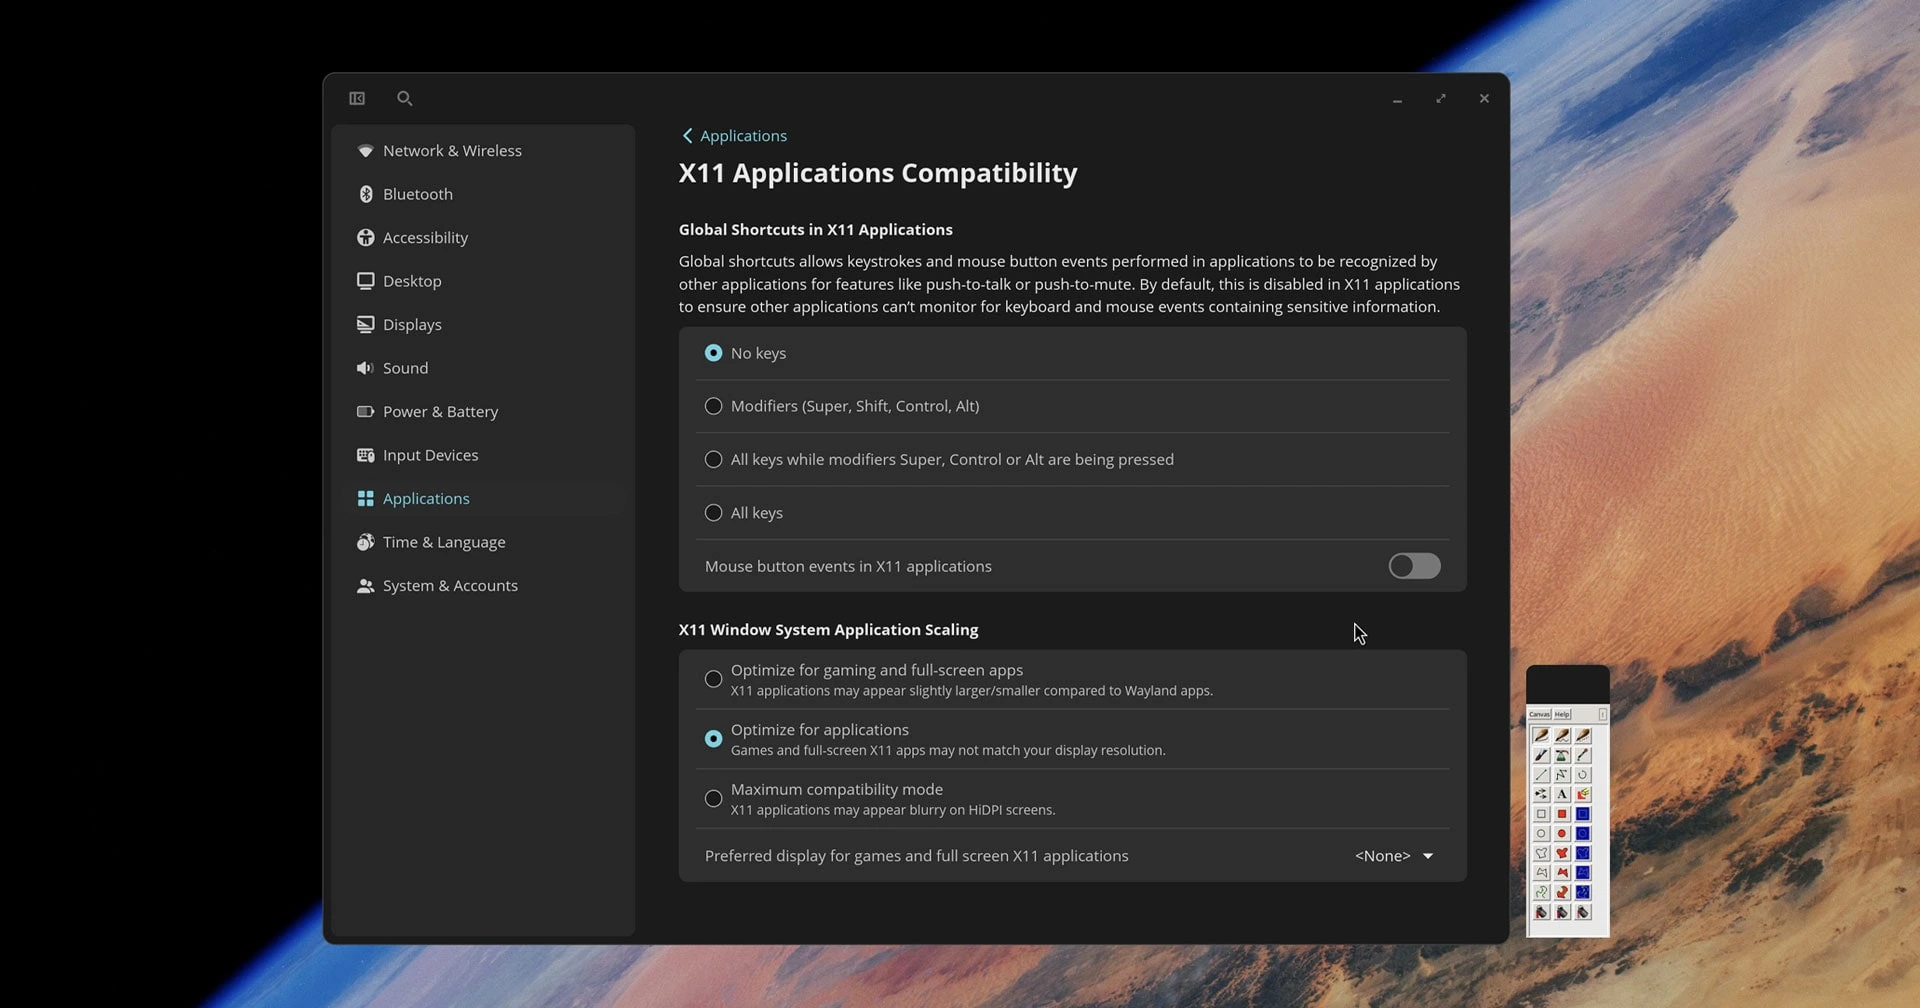The width and height of the screenshot is (1920, 1008).
Task: Toggle the sidebar panel icon in header
Action: 357,98
